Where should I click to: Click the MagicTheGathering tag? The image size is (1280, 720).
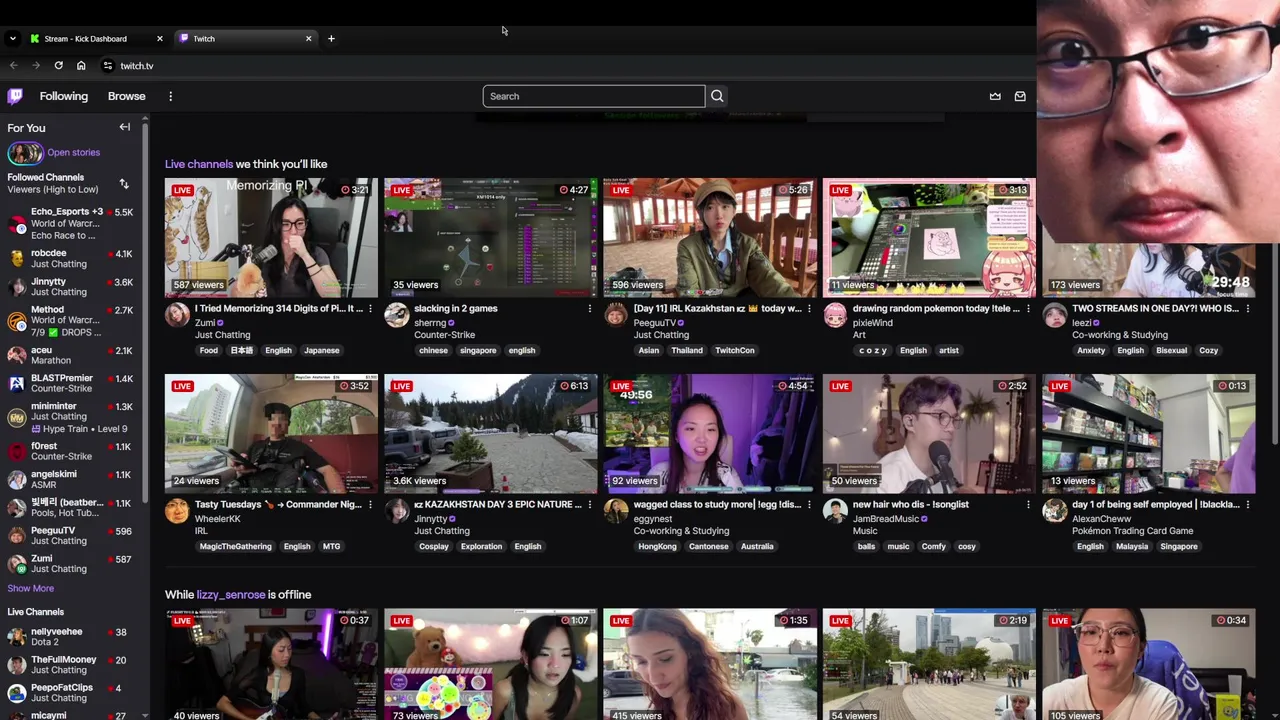coord(235,547)
